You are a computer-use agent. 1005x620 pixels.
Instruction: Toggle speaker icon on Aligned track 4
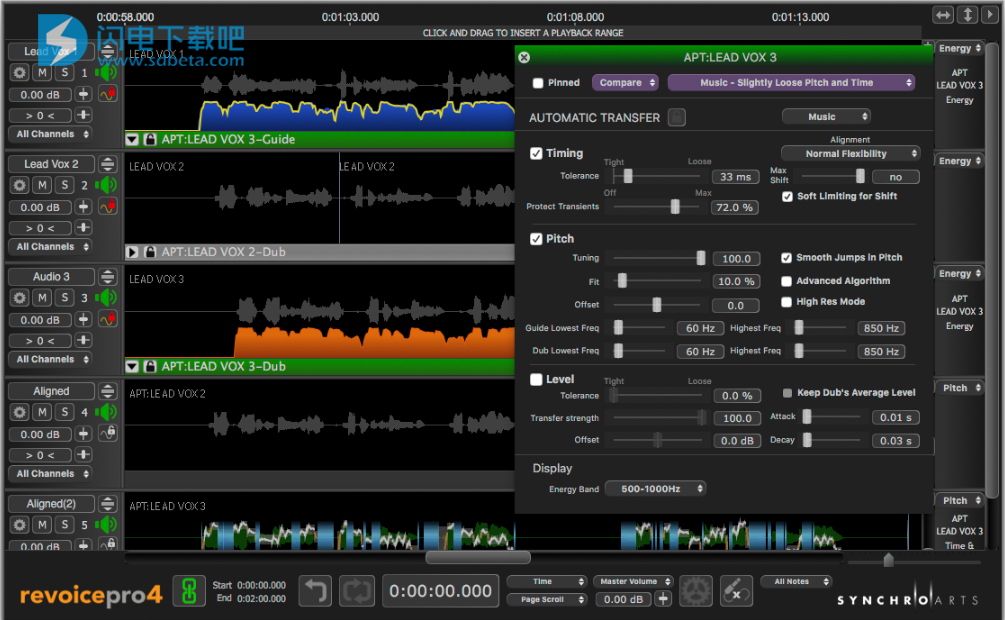tap(106, 412)
